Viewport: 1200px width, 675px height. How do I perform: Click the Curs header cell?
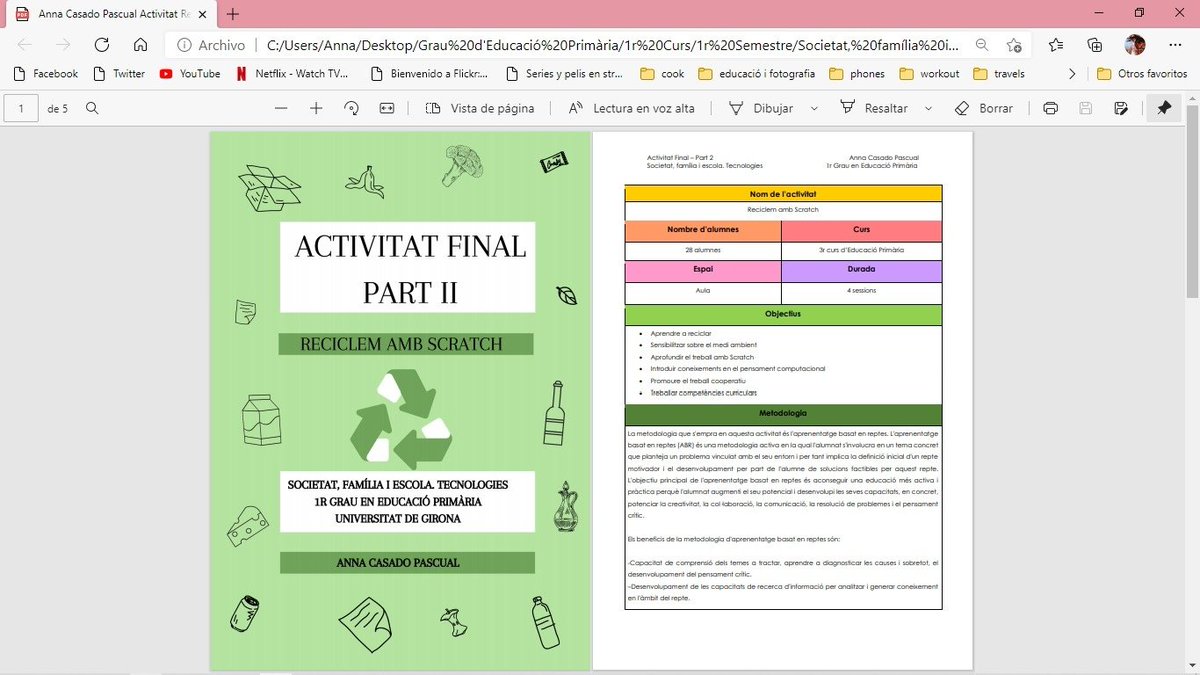(862, 230)
